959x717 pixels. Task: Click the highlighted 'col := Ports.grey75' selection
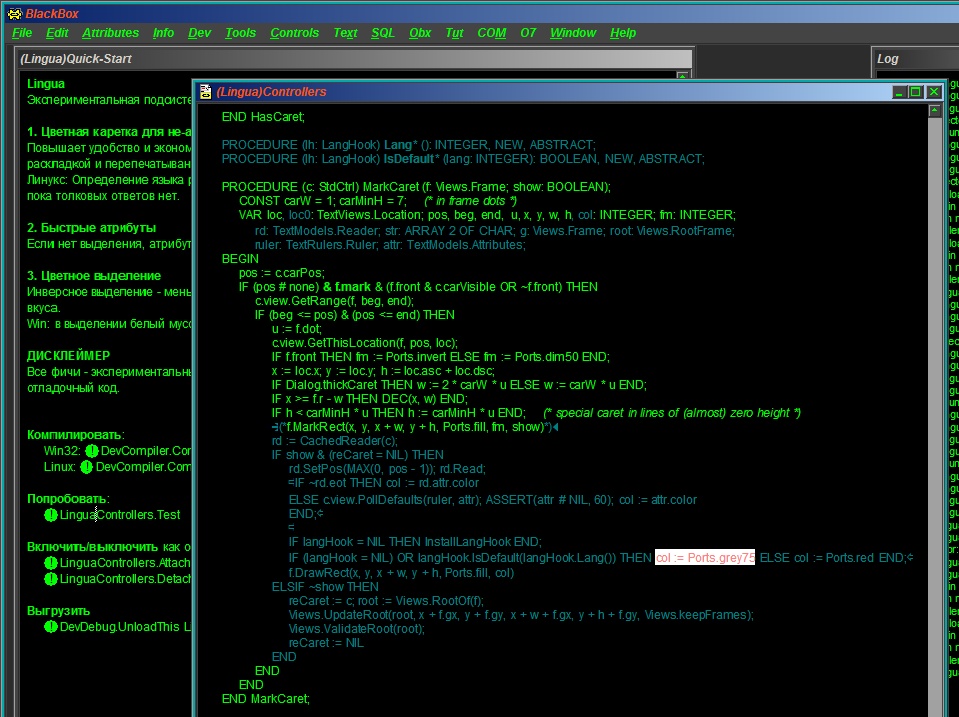pos(704,558)
